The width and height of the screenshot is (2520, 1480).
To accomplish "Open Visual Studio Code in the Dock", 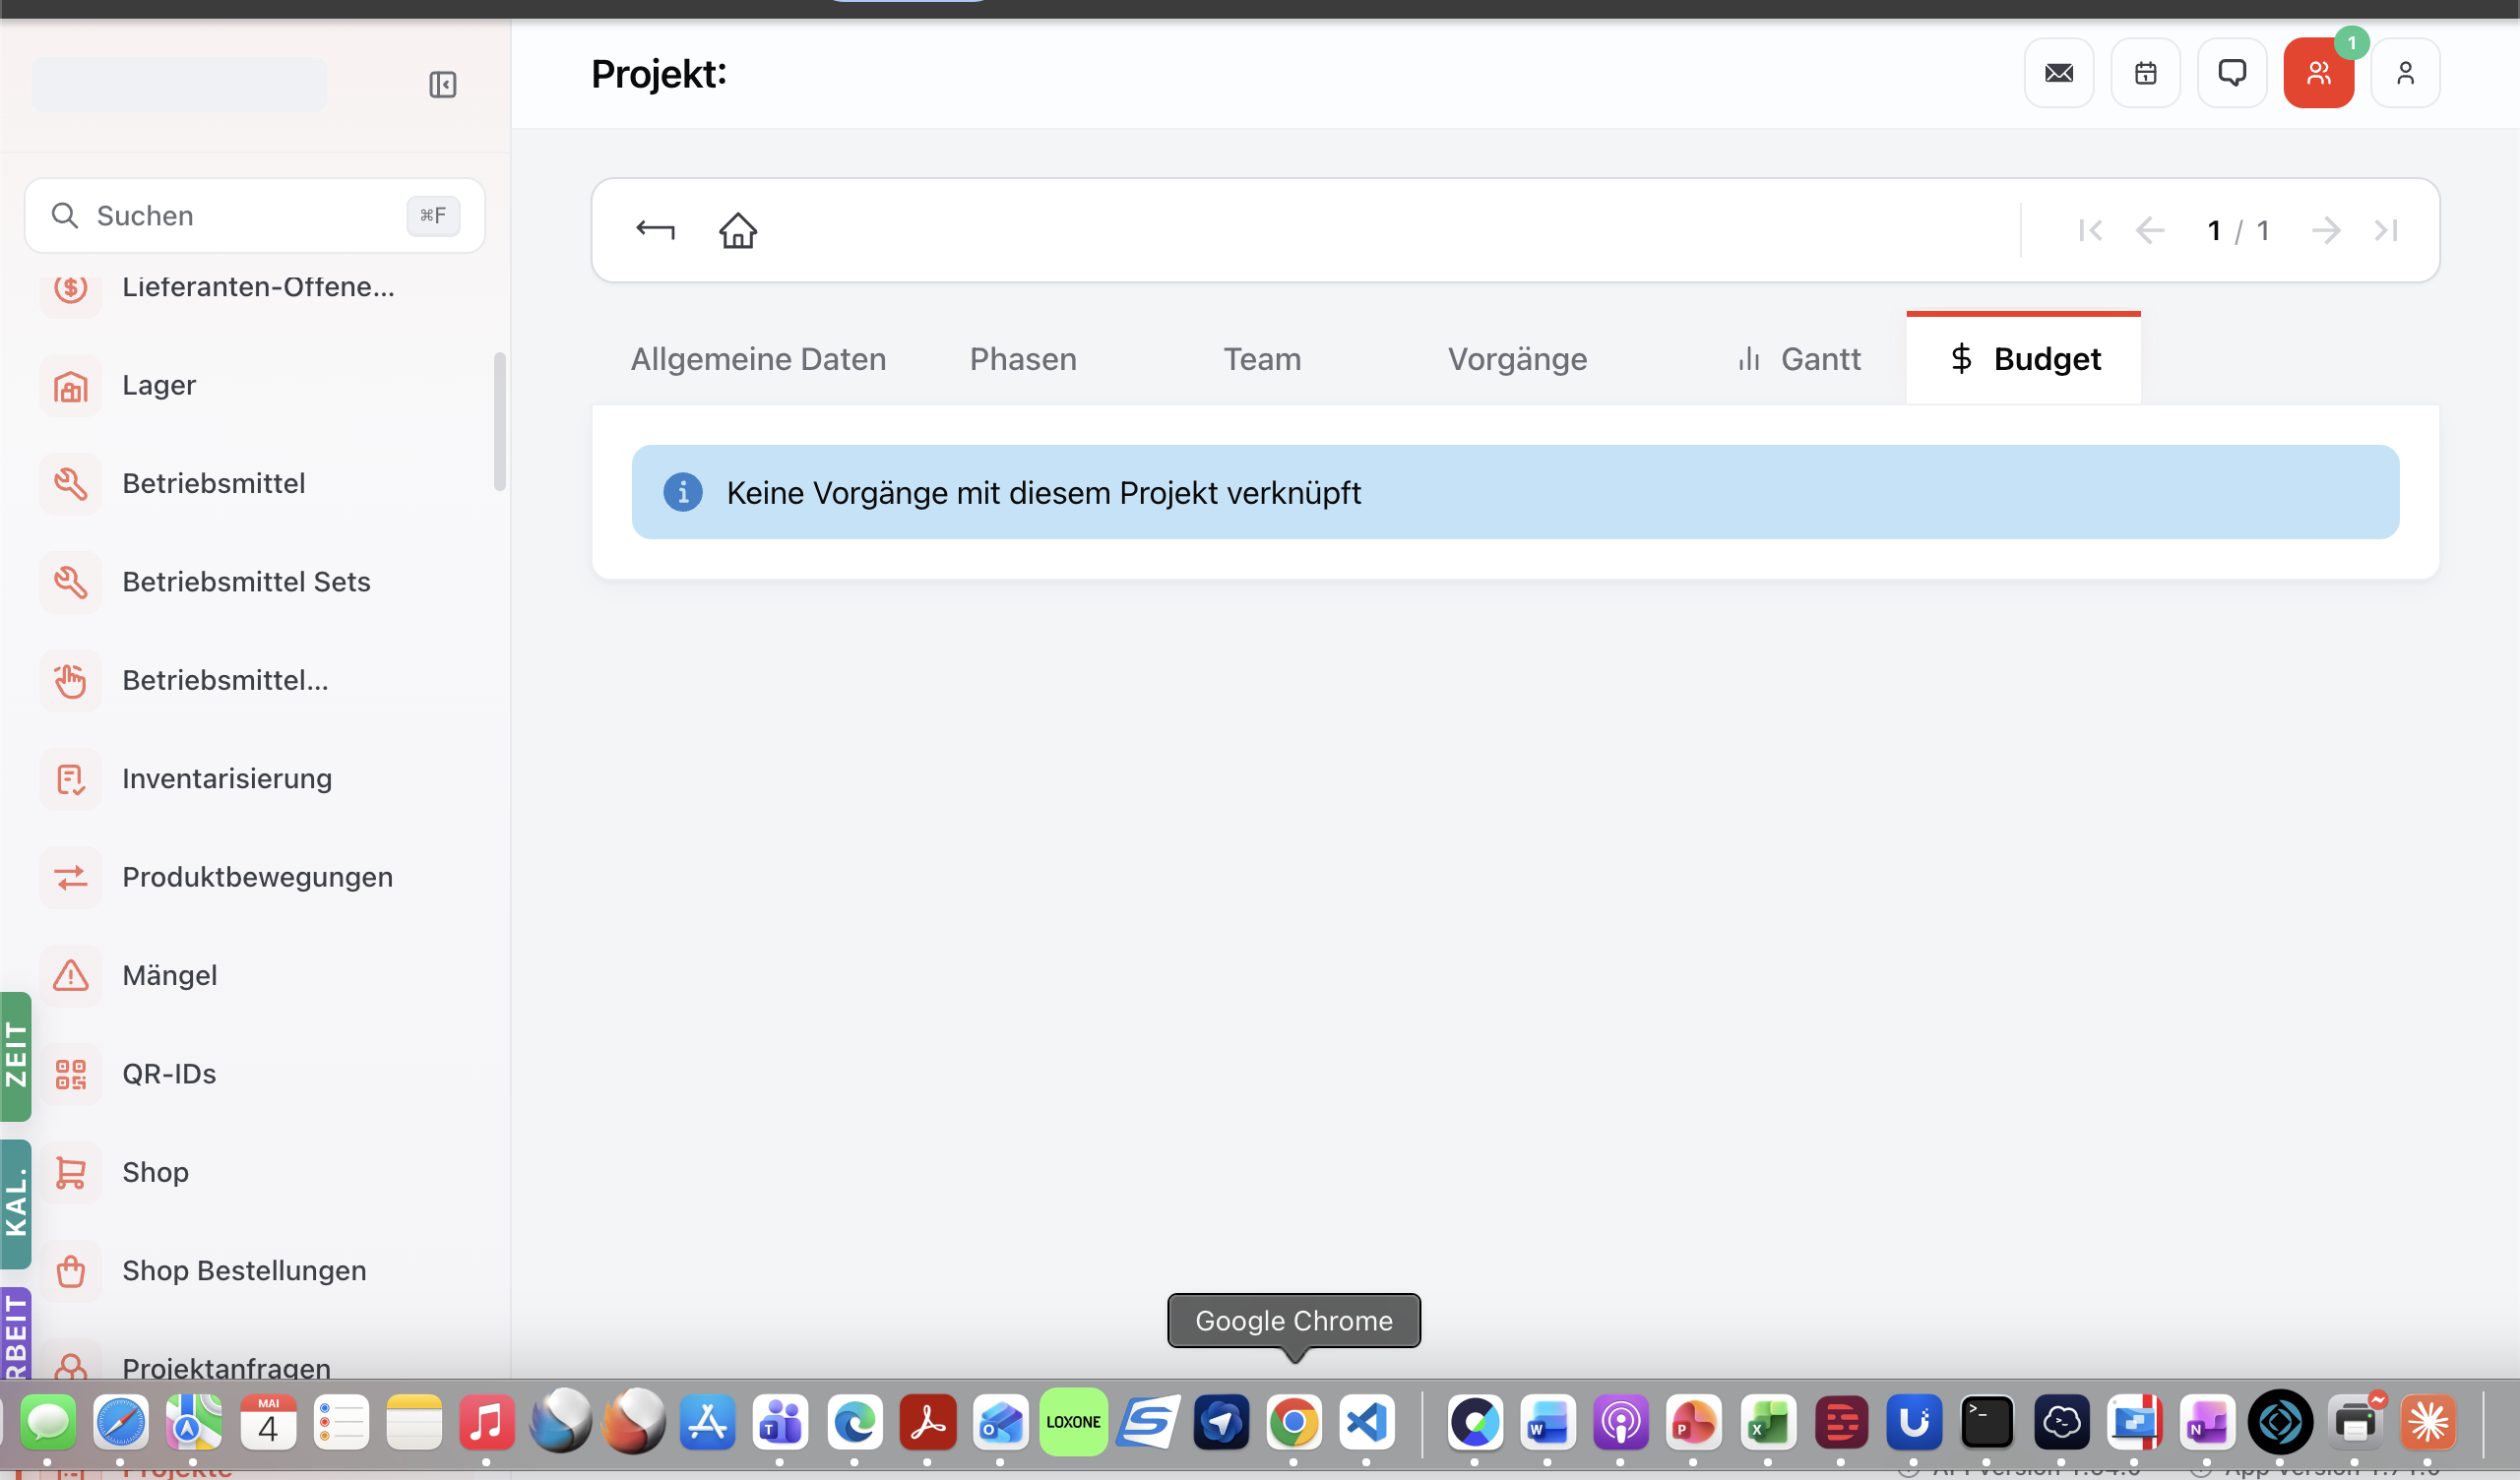I will [1367, 1422].
